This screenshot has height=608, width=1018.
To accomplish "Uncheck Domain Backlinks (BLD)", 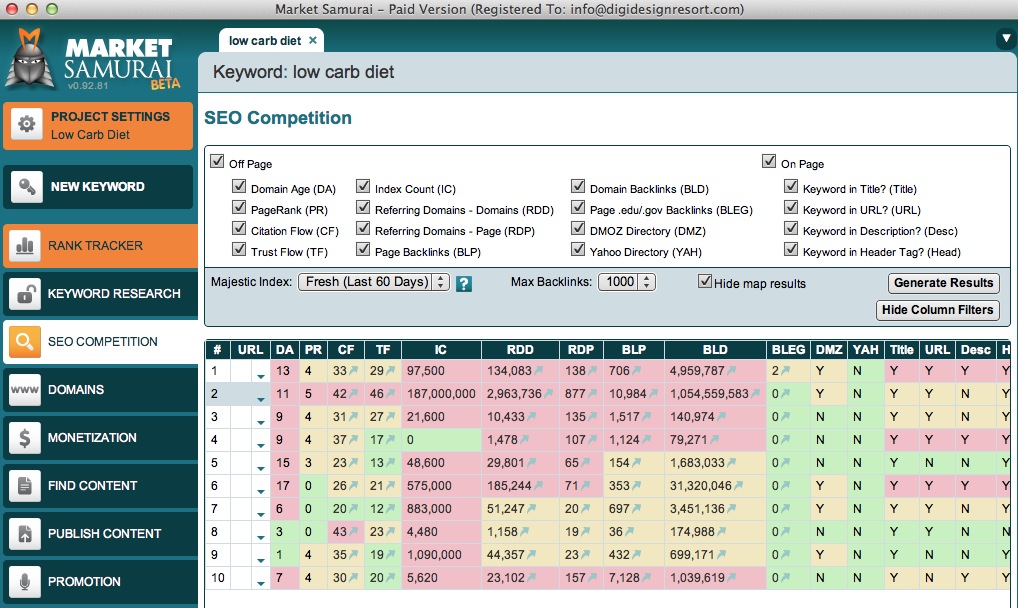I will (578, 186).
